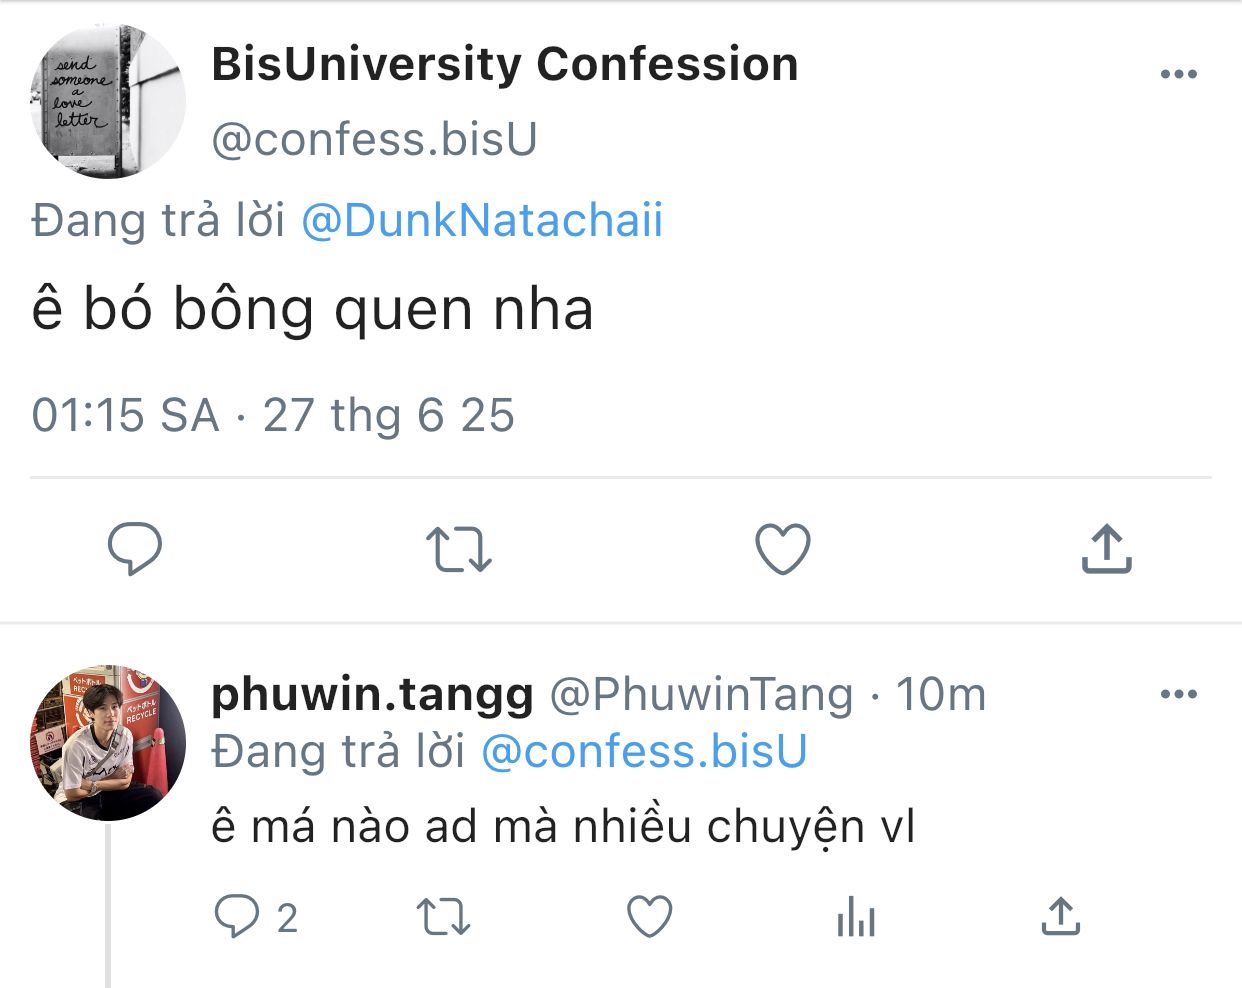Like the main tweet 'ê bó bông quen nha'
This screenshot has width=1242, height=988.
click(782, 549)
